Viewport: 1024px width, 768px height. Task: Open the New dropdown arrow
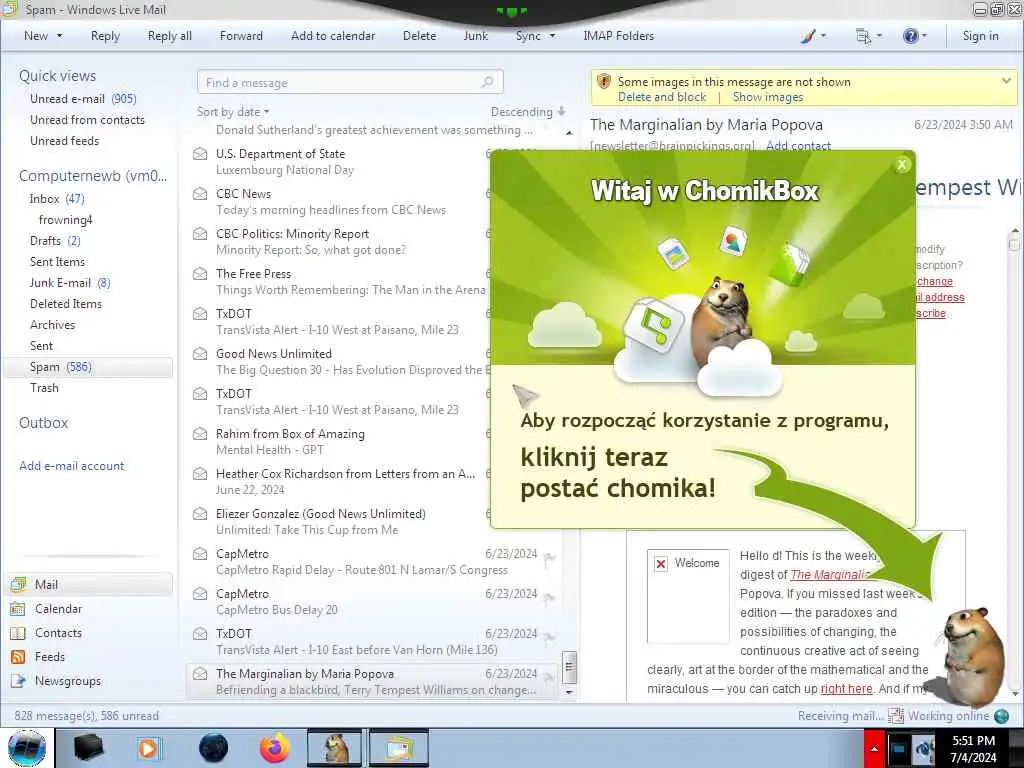coord(59,36)
